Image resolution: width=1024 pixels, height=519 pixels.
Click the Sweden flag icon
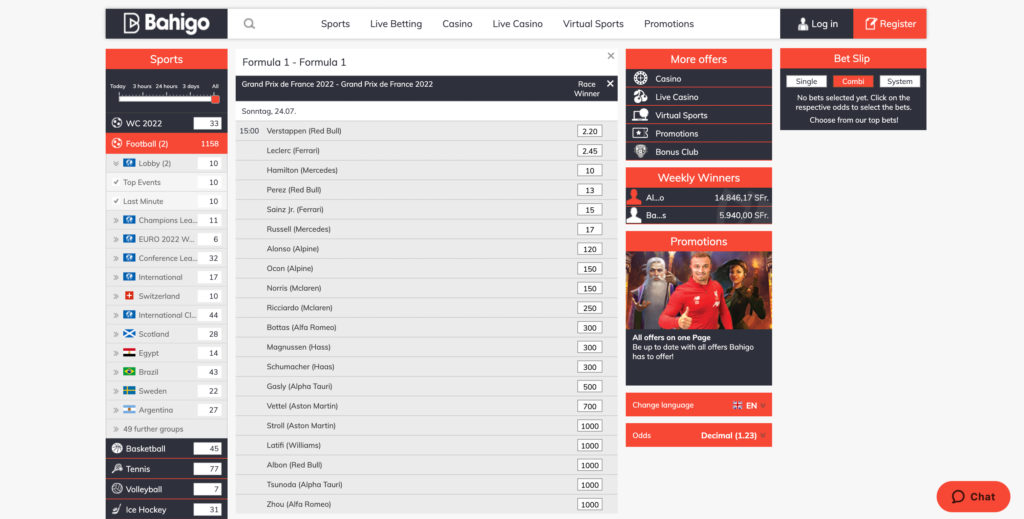[x=129, y=390]
